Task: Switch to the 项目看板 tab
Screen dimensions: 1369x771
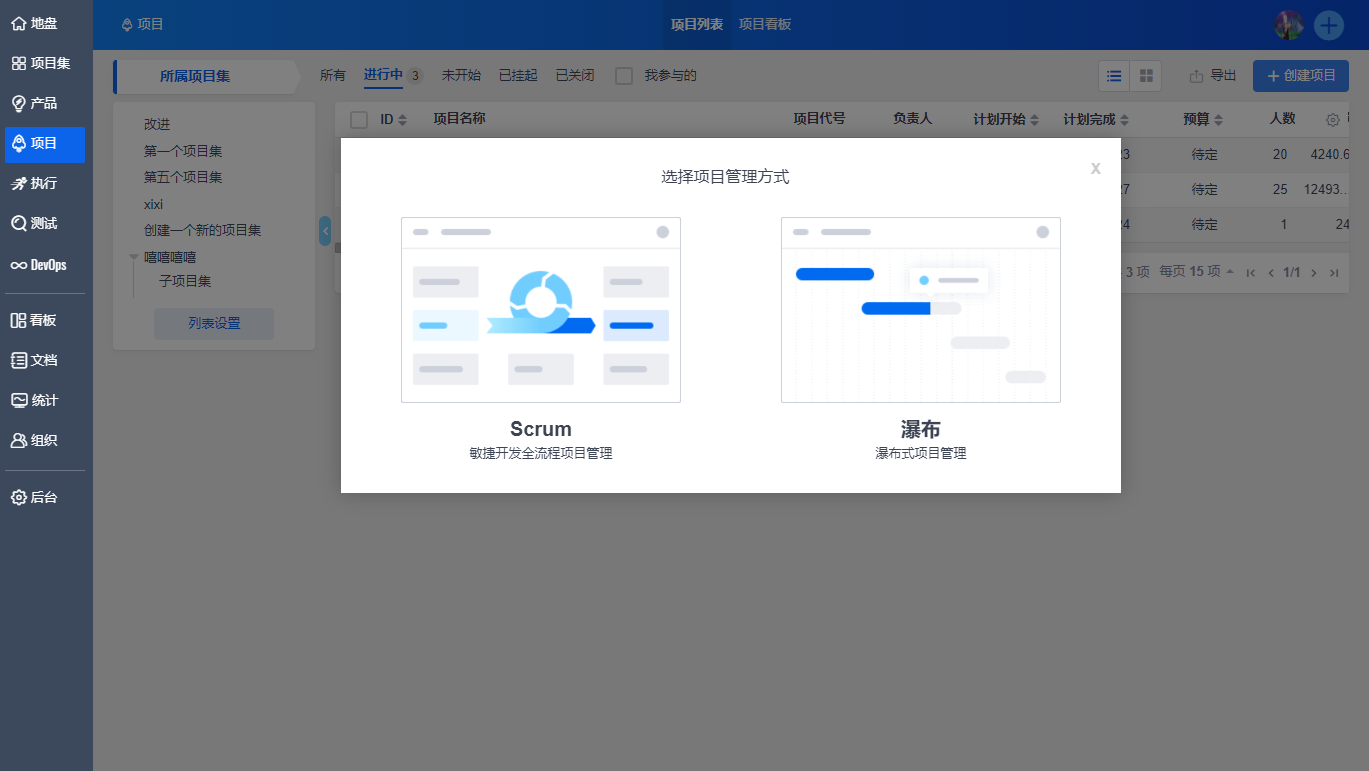Action: [765, 24]
